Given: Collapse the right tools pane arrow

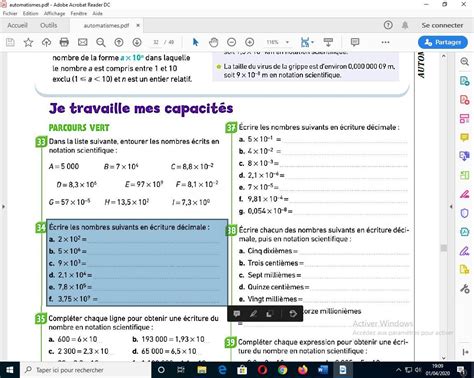Looking at the screenshot, I should (451, 207).
